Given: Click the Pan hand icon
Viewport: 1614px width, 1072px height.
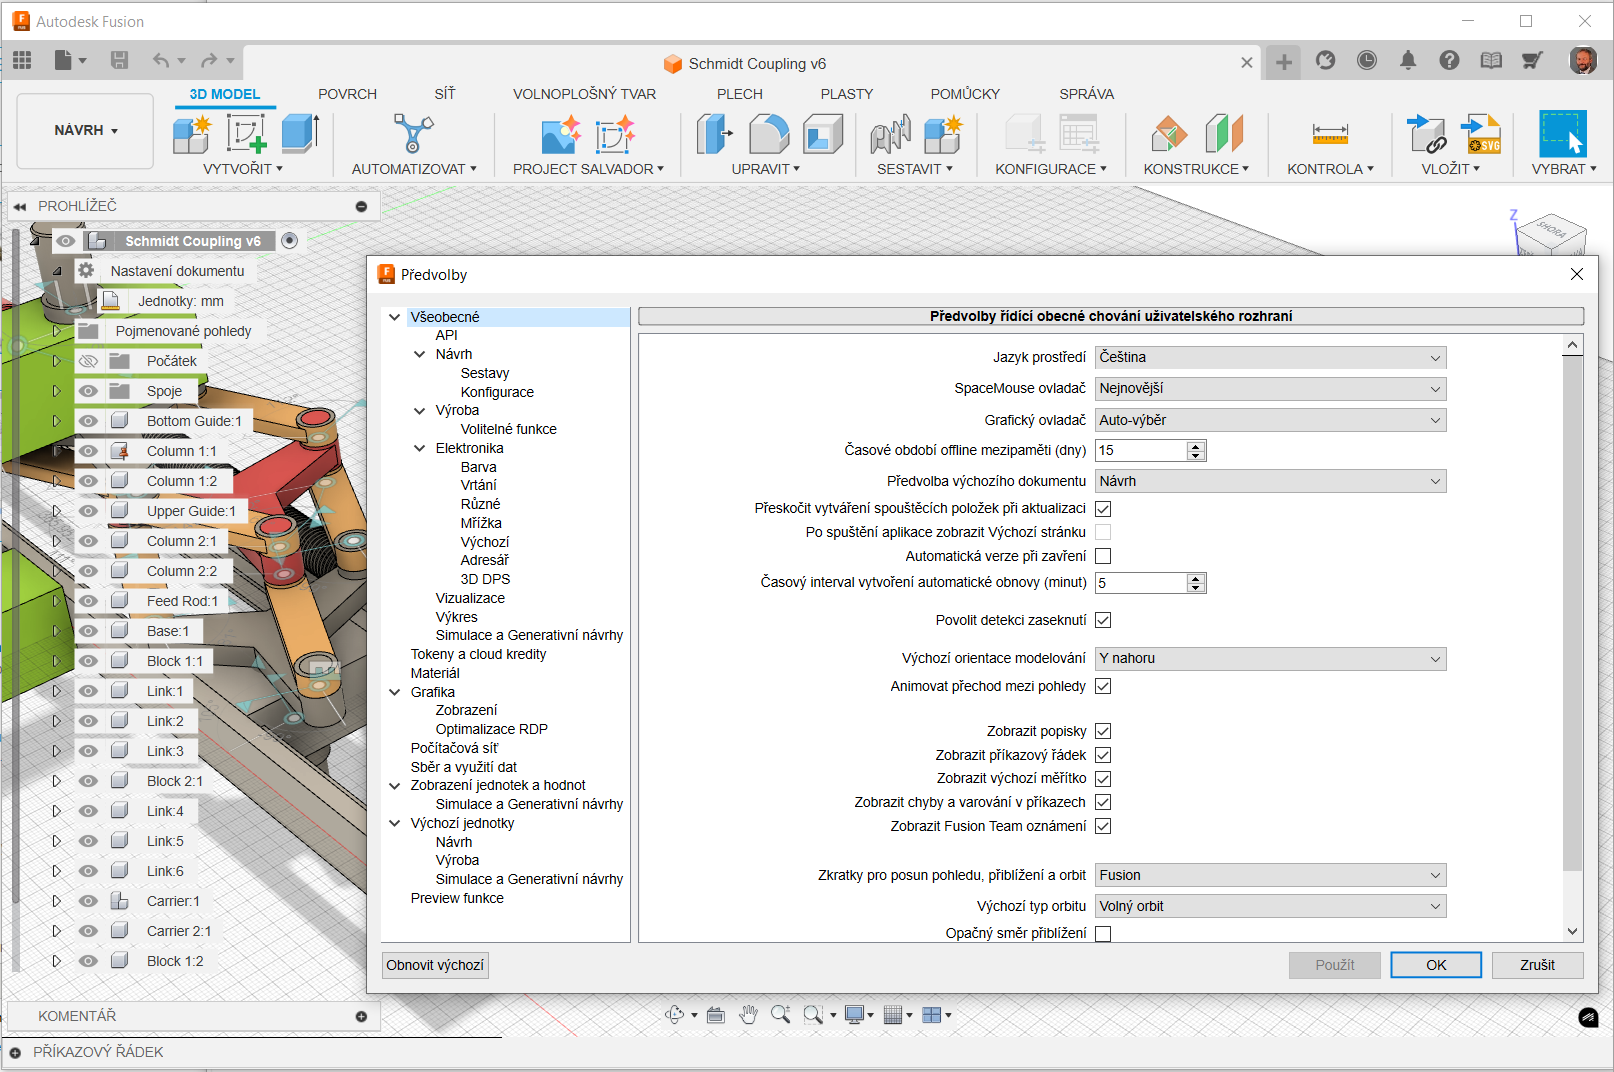Looking at the screenshot, I should tap(748, 1015).
